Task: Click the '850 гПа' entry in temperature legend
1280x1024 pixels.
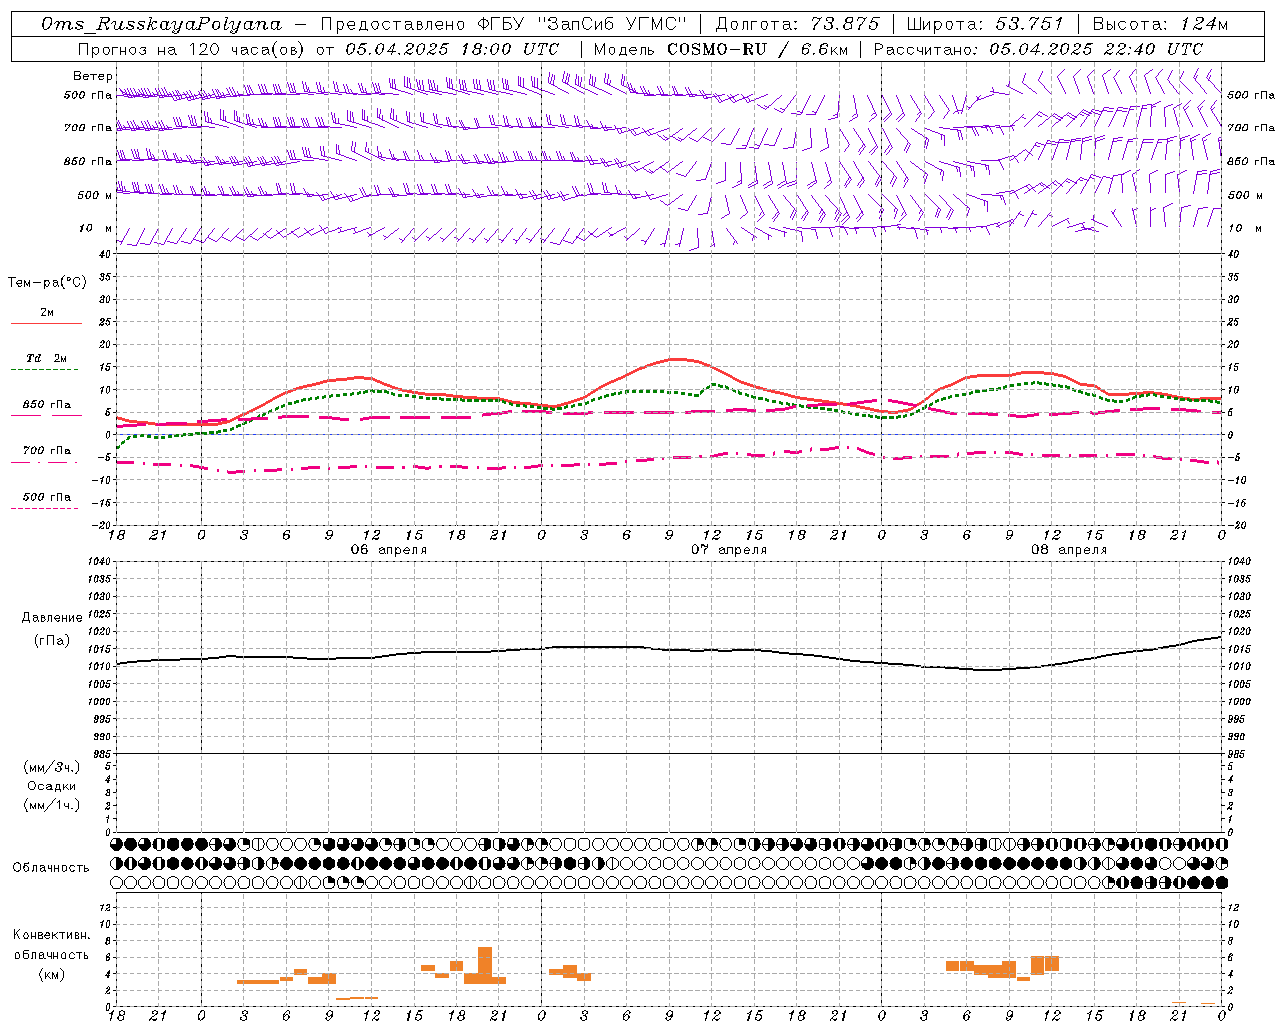Action: [47, 404]
